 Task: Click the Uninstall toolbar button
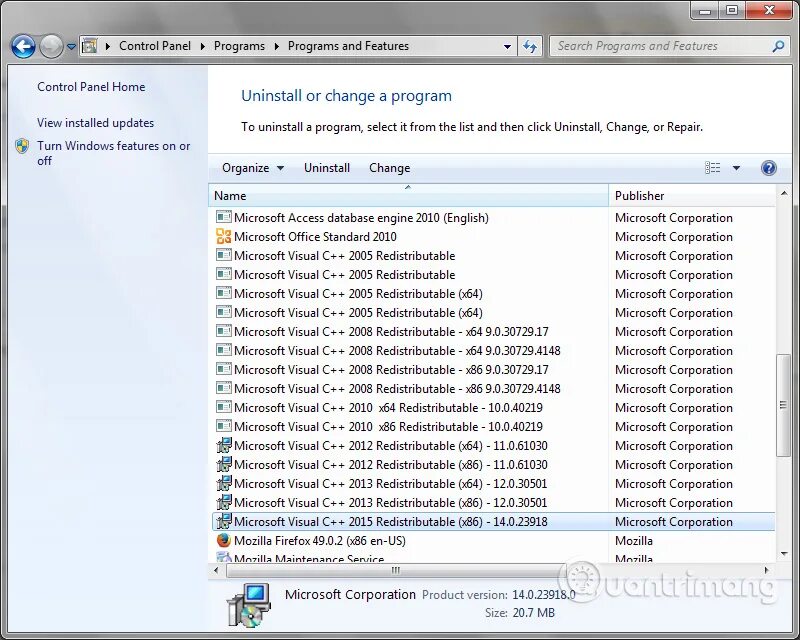pos(327,168)
